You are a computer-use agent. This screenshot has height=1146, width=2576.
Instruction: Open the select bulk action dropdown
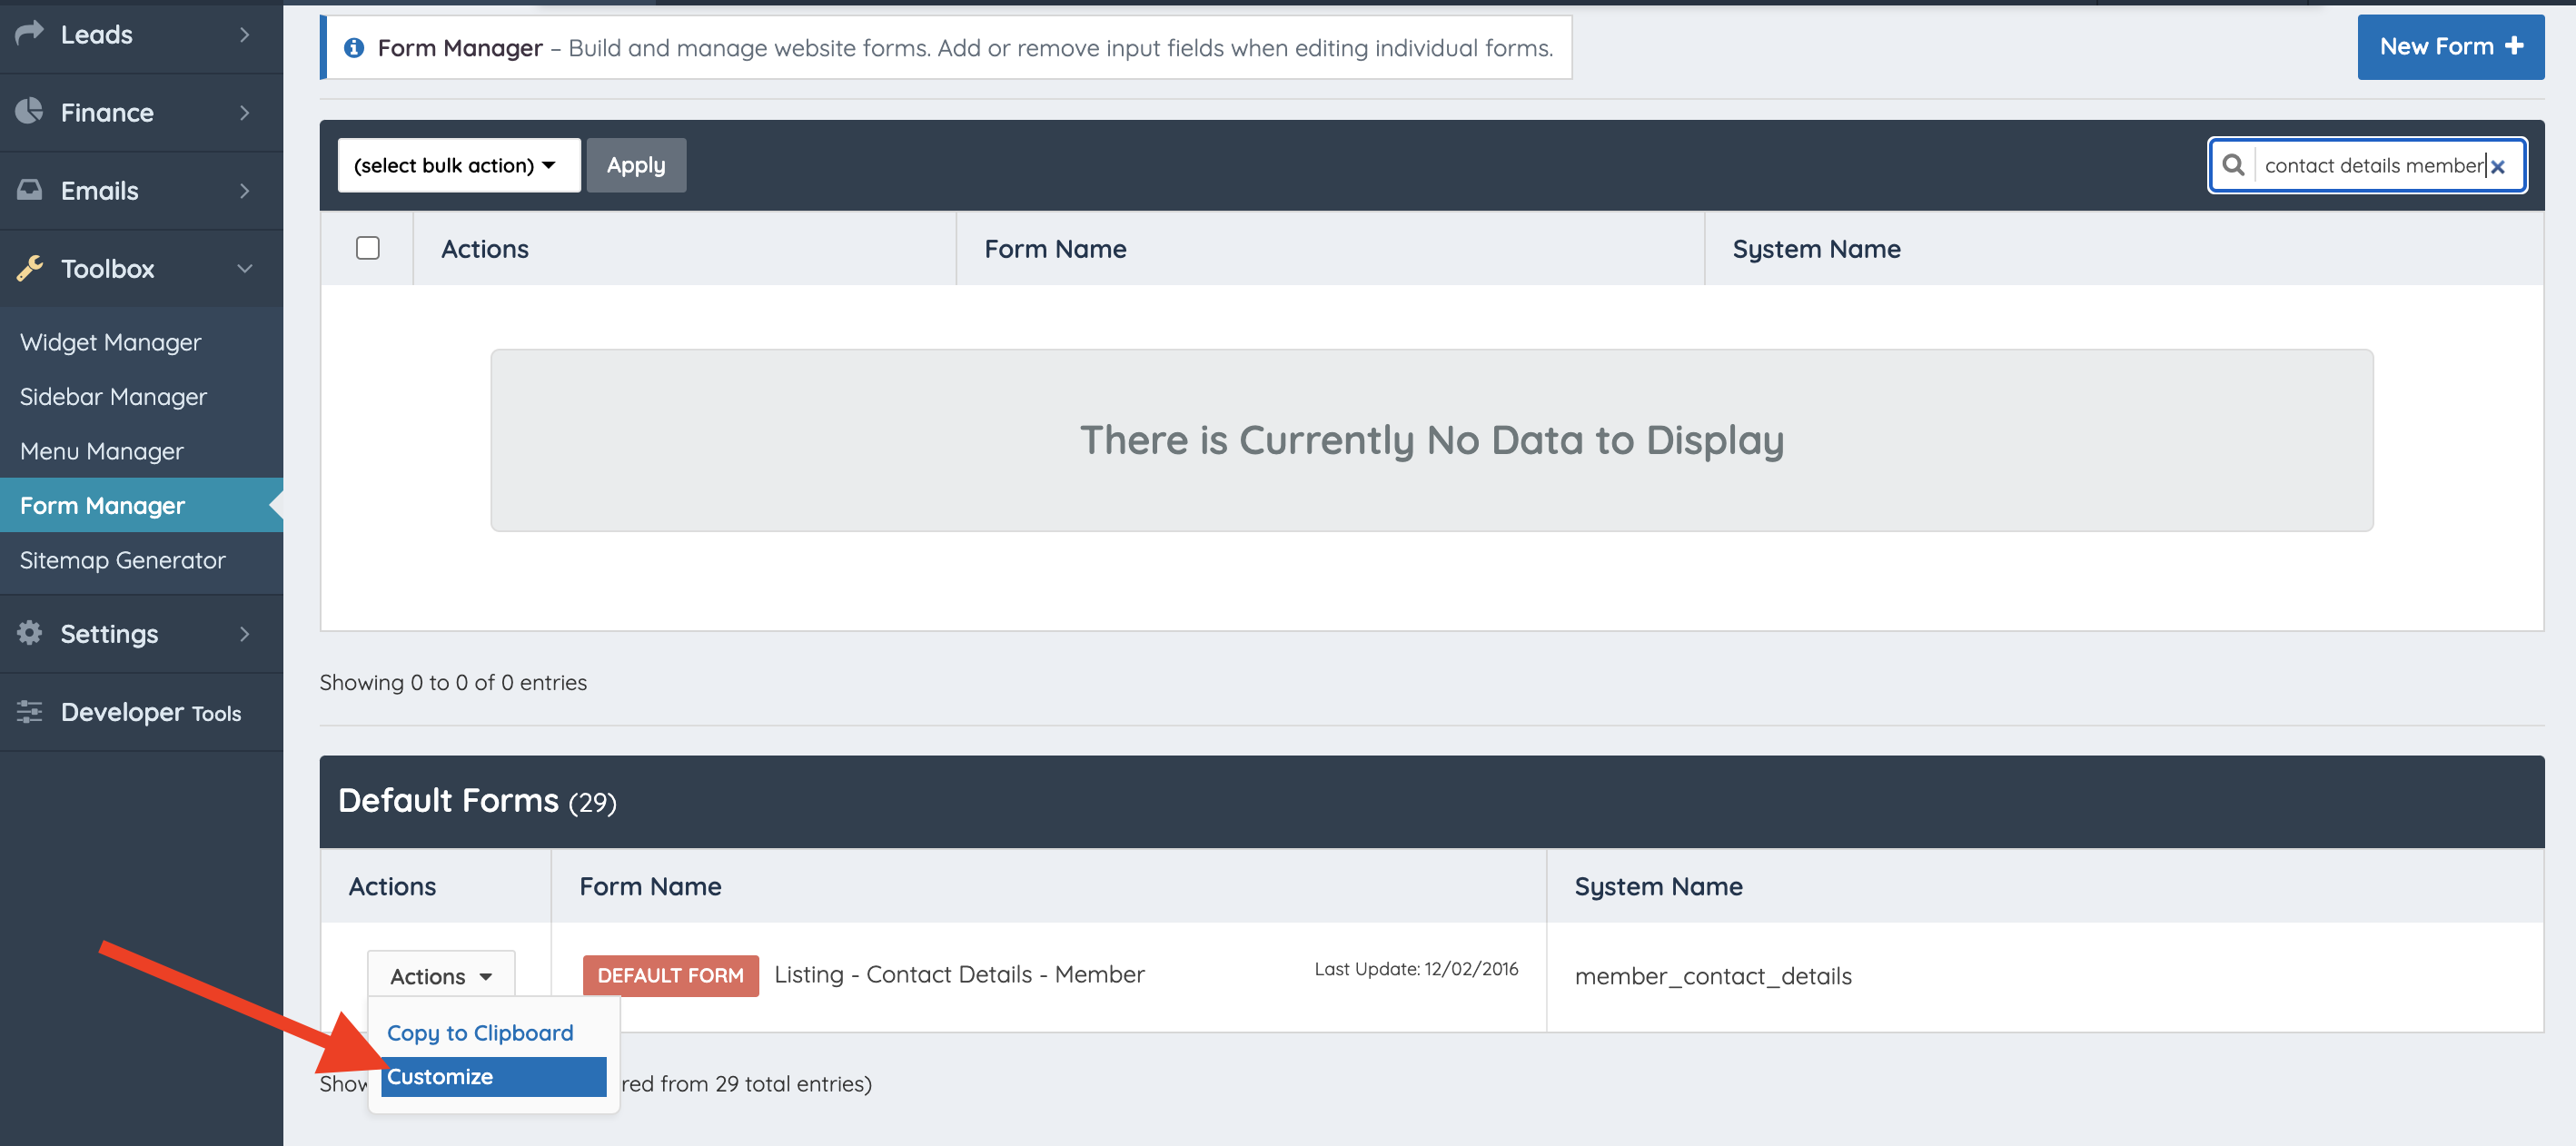tap(458, 165)
